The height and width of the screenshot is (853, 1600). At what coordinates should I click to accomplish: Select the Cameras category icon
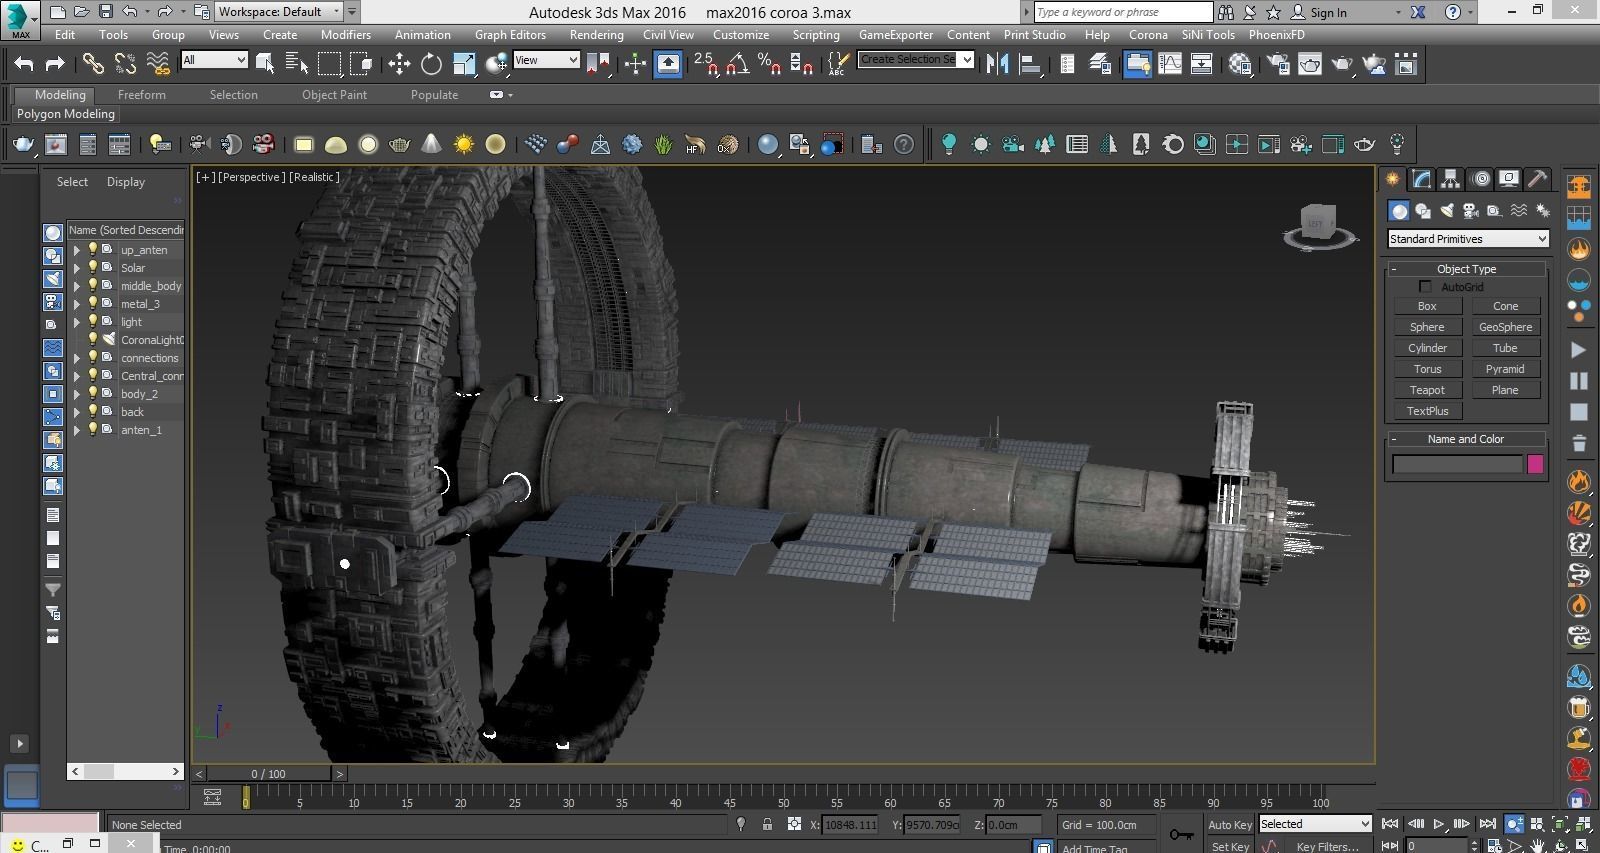[x=1471, y=211]
